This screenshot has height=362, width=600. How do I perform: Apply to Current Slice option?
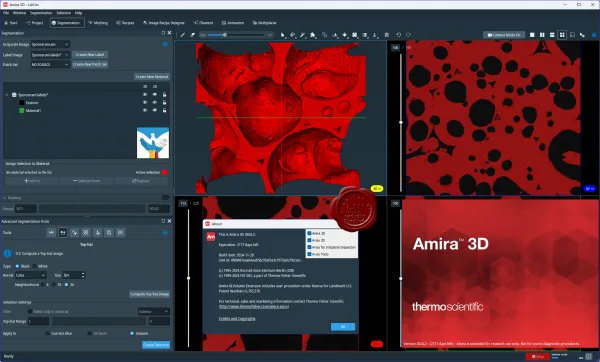[47, 334]
